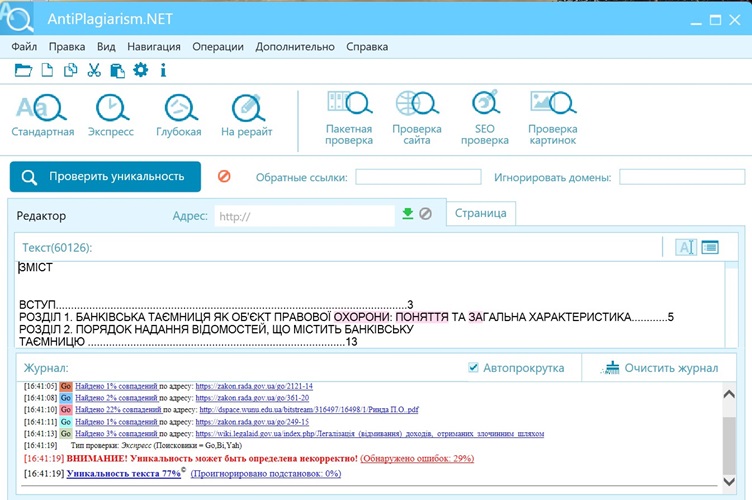The height and width of the screenshot is (500, 752).
Task: Maximize the AntiPlagiarism.NET window
Action: pyautogui.click(x=715, y=20)
